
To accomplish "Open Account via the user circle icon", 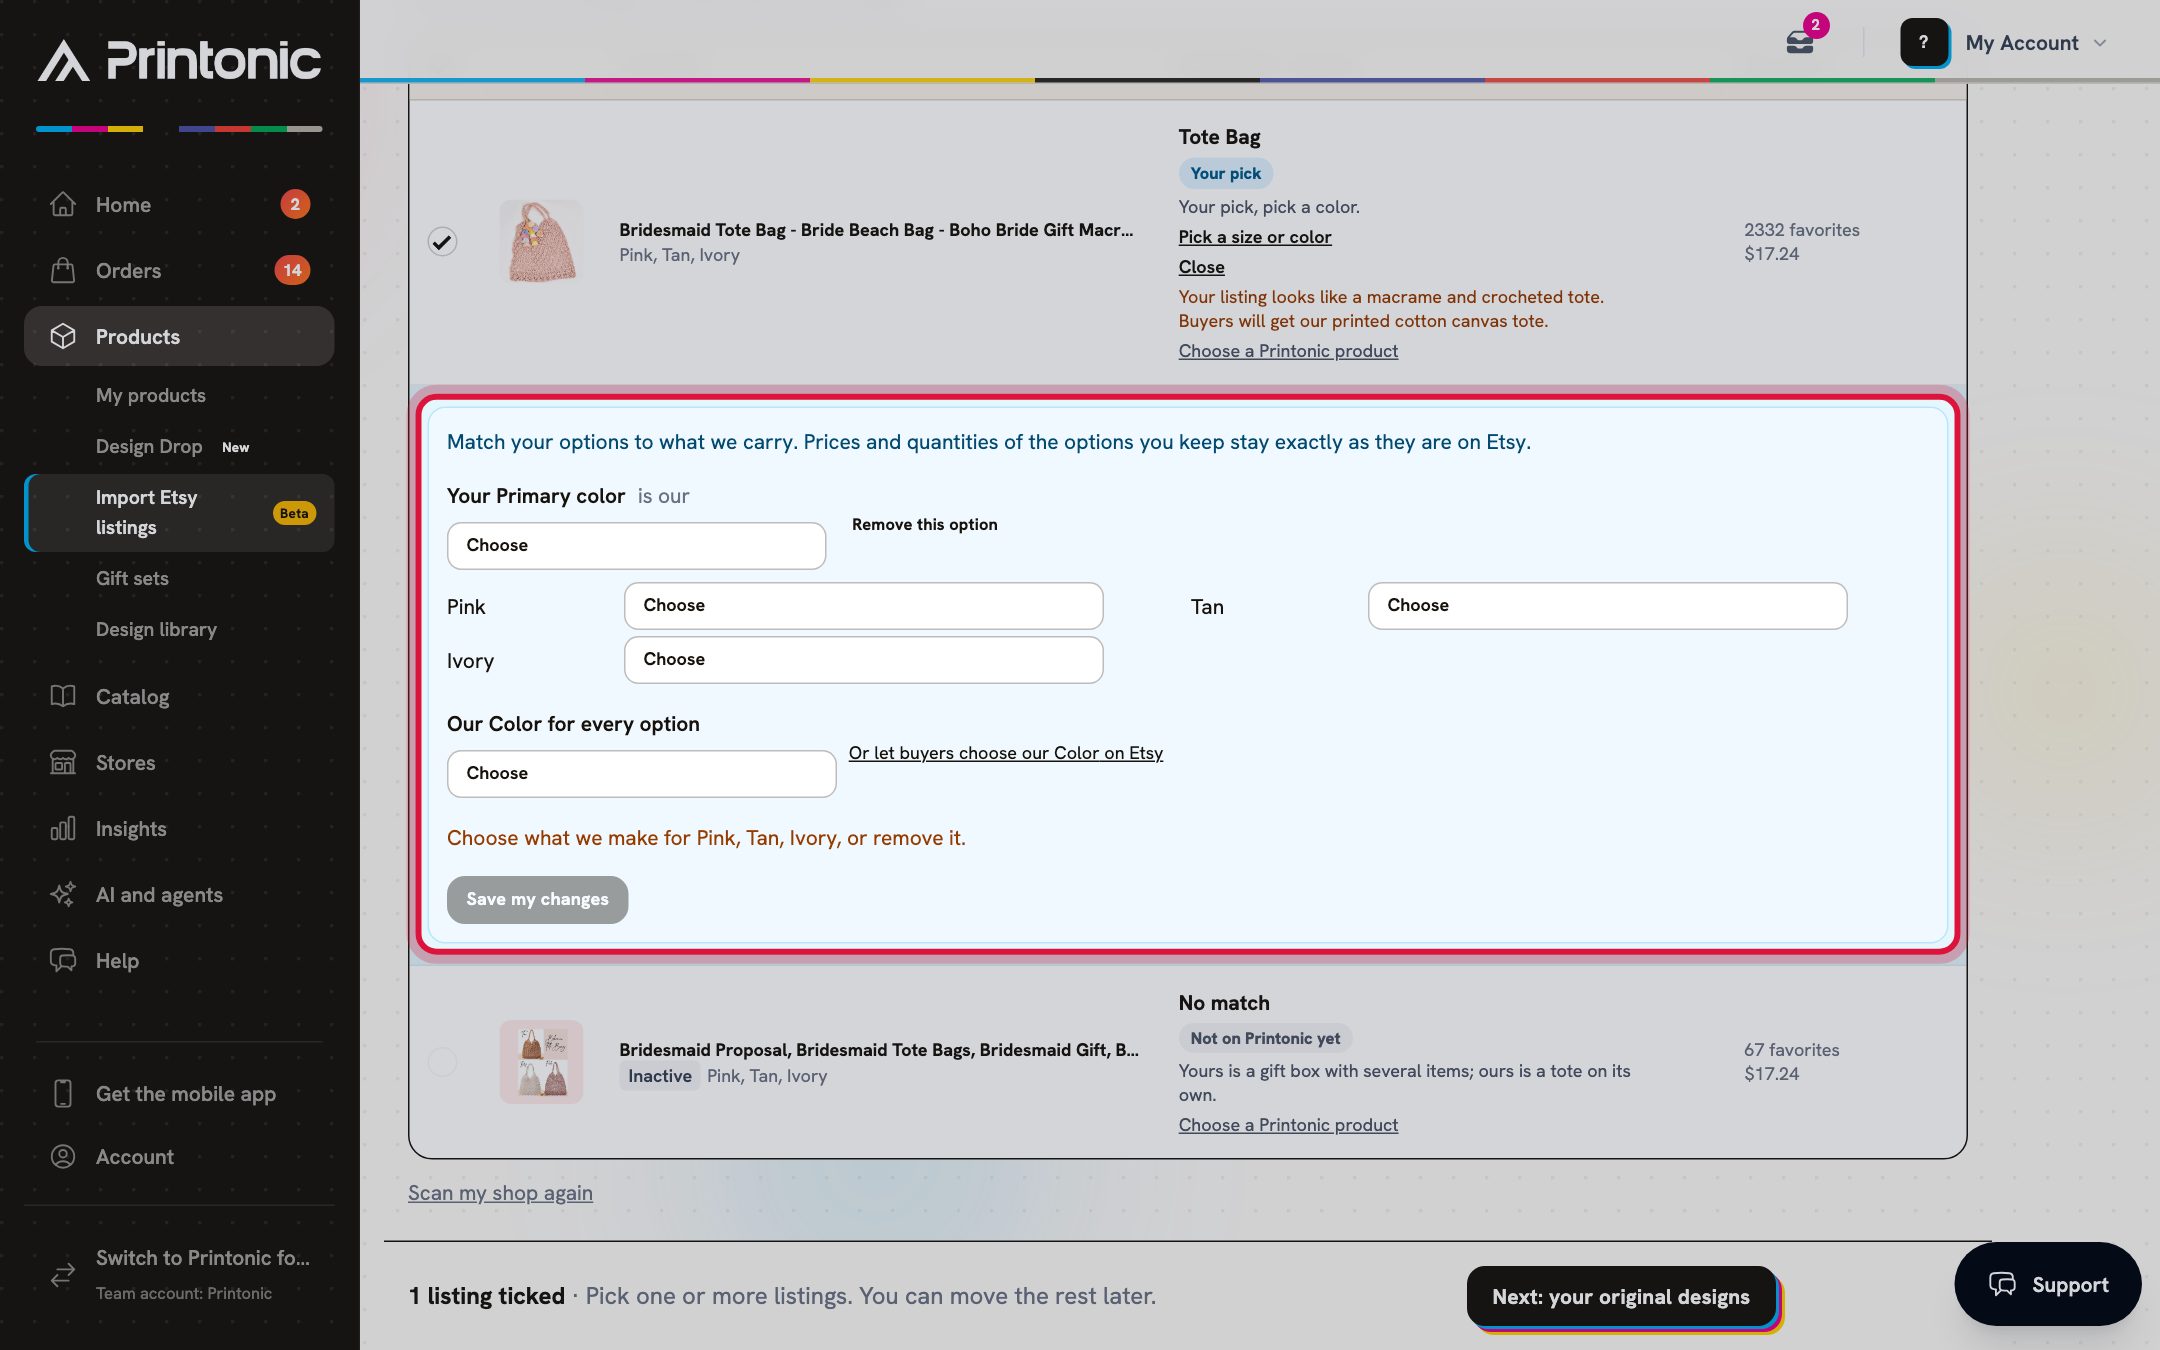I will click(63, 1156).
